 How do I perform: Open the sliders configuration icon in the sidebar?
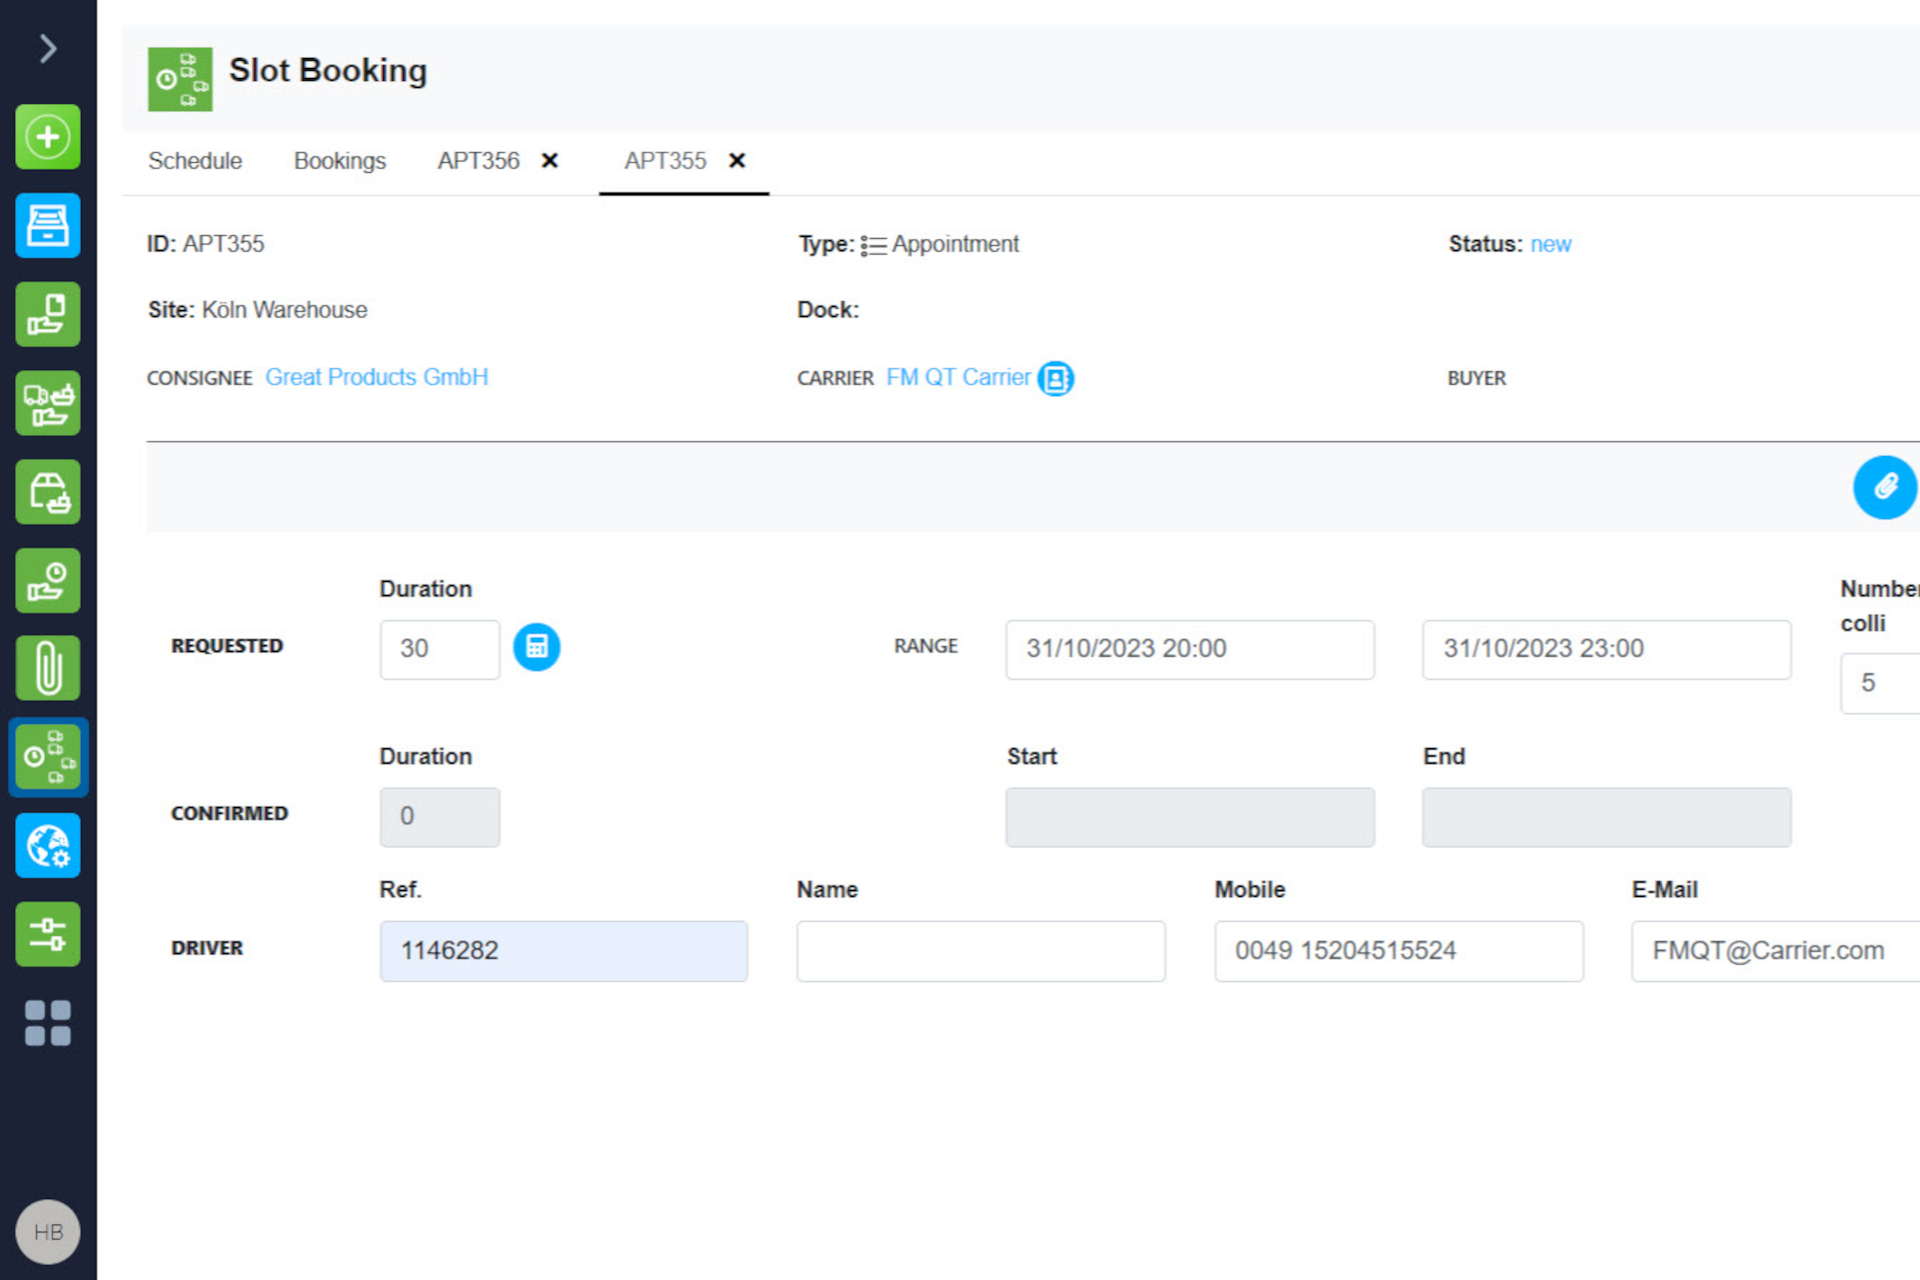(47, 934)
